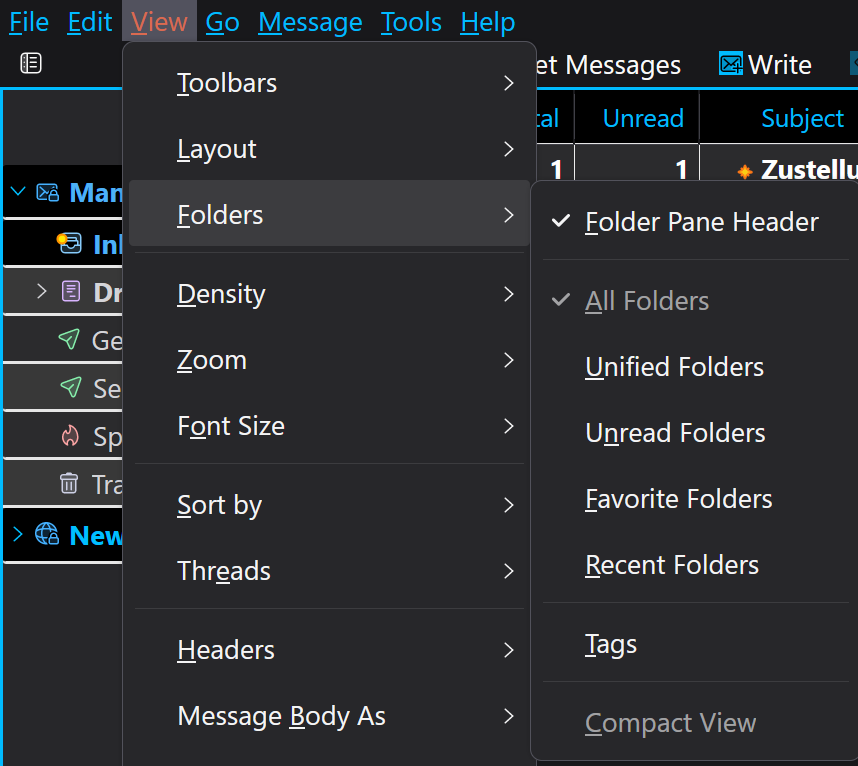Select the Inbox folder icon
Image resolution: width=858 pixels, height=766 pixels.
point(69,243)
